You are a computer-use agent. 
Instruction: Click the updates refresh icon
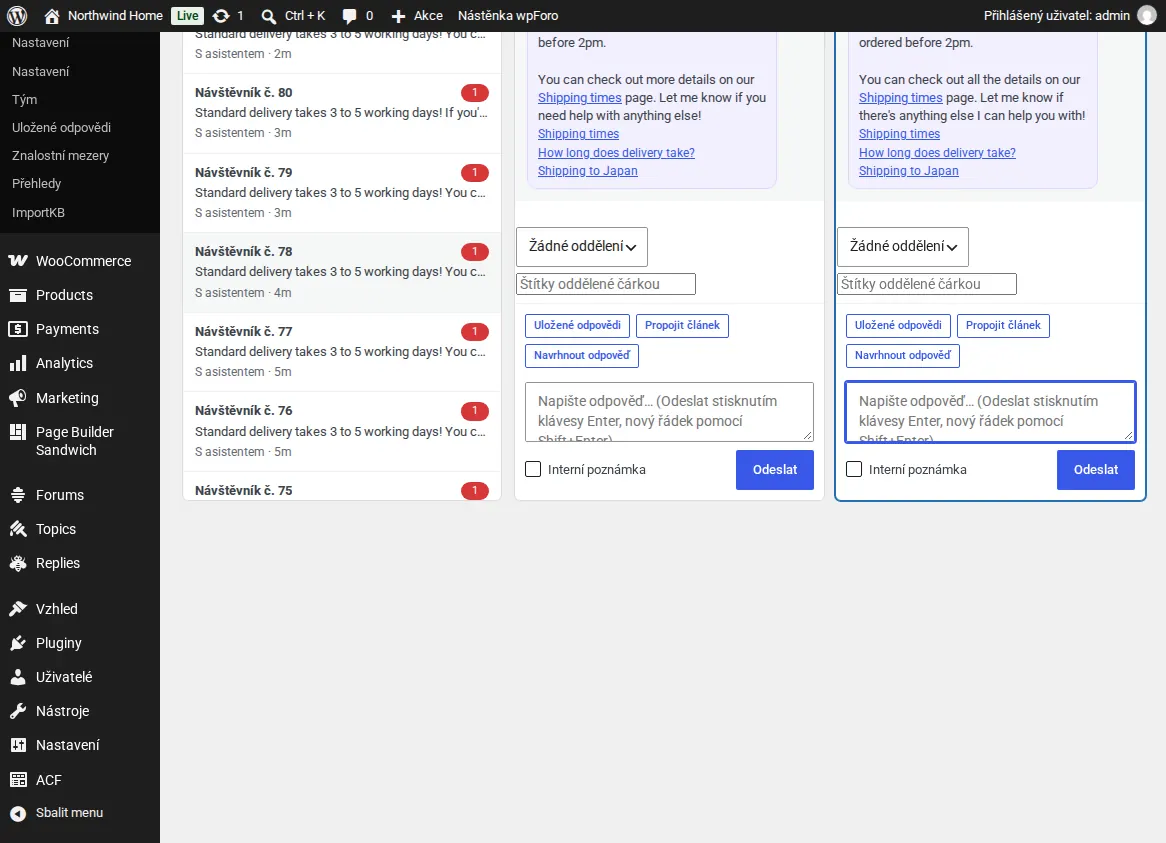click(x=221, y=16)
